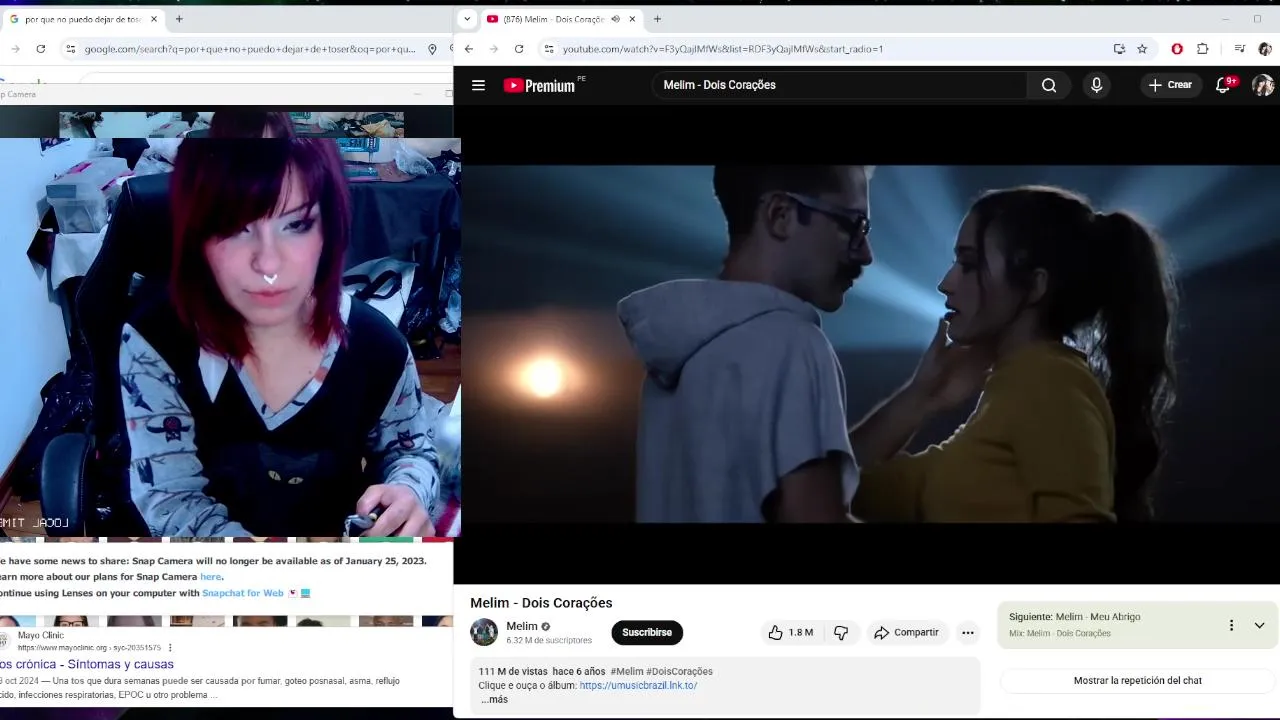Go forward in Google browser window

[x=15, y=49]
